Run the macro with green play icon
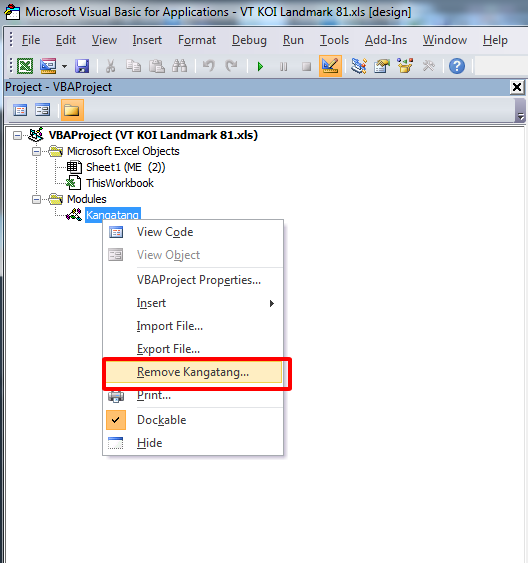Image resolution: width=528 pixels, height=563 pixels. [x=261, y=66]
